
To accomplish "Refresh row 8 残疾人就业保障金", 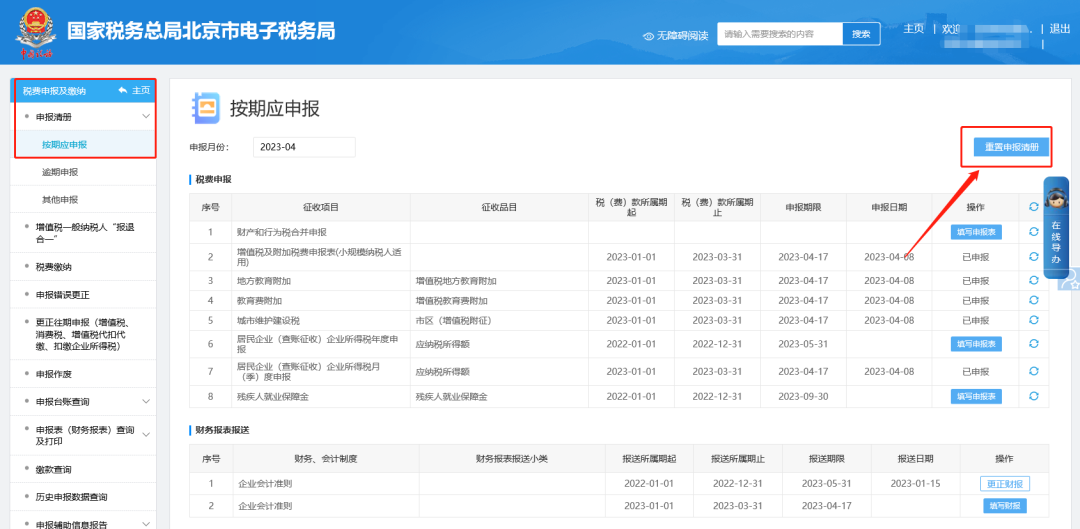I will tap(1033, 395).
